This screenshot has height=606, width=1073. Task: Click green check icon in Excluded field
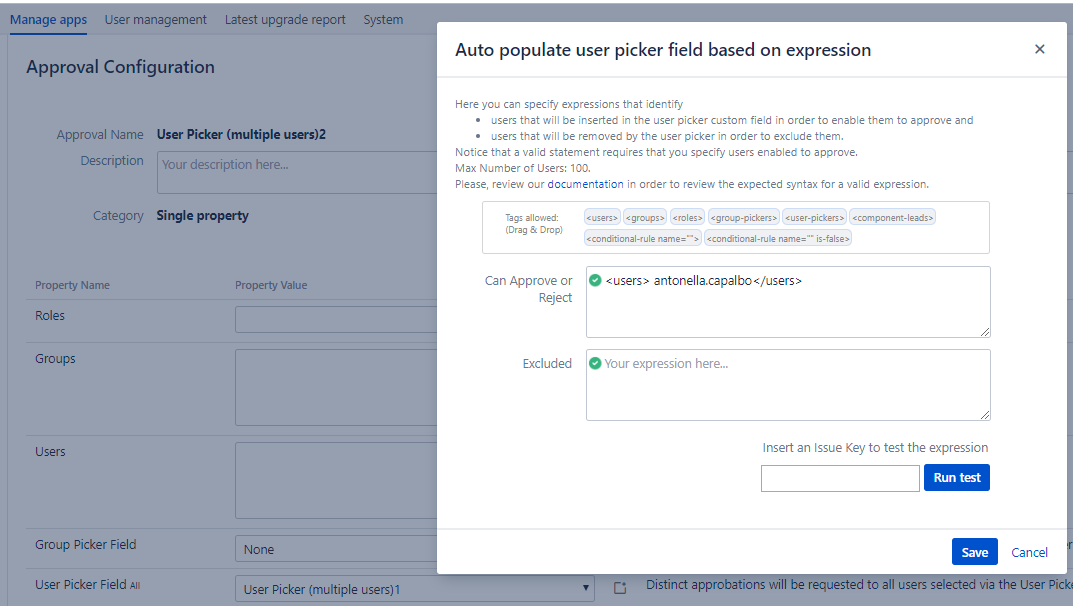(595, 364)
